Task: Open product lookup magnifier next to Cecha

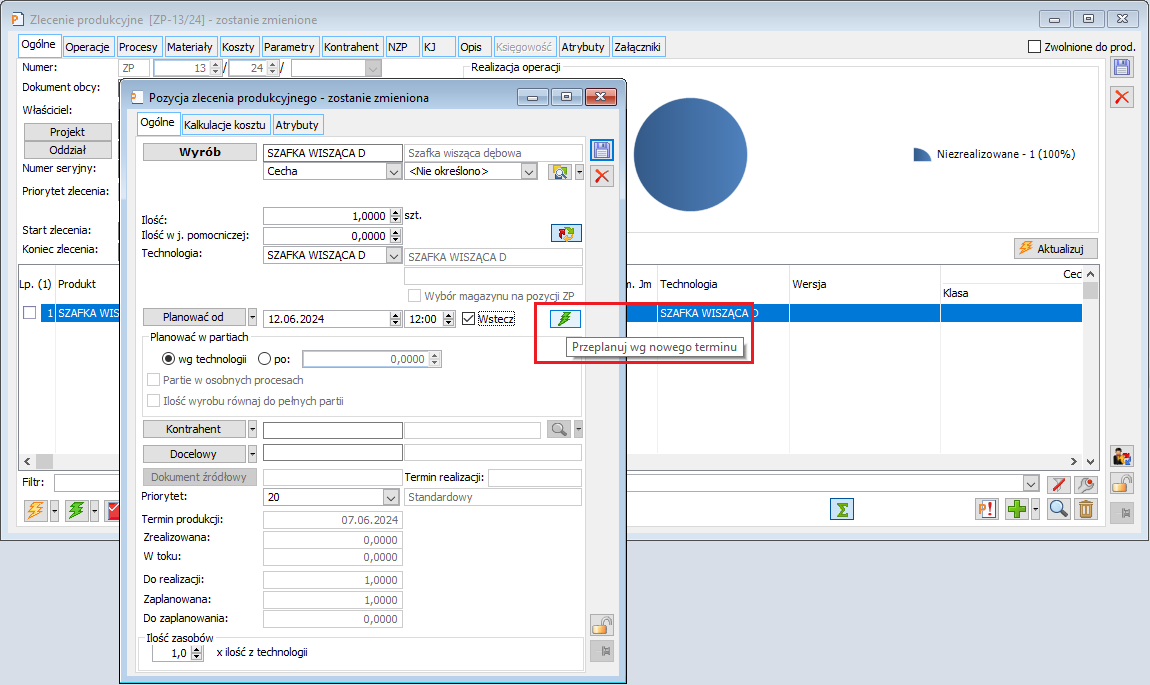Action: [x=560, y=172]
